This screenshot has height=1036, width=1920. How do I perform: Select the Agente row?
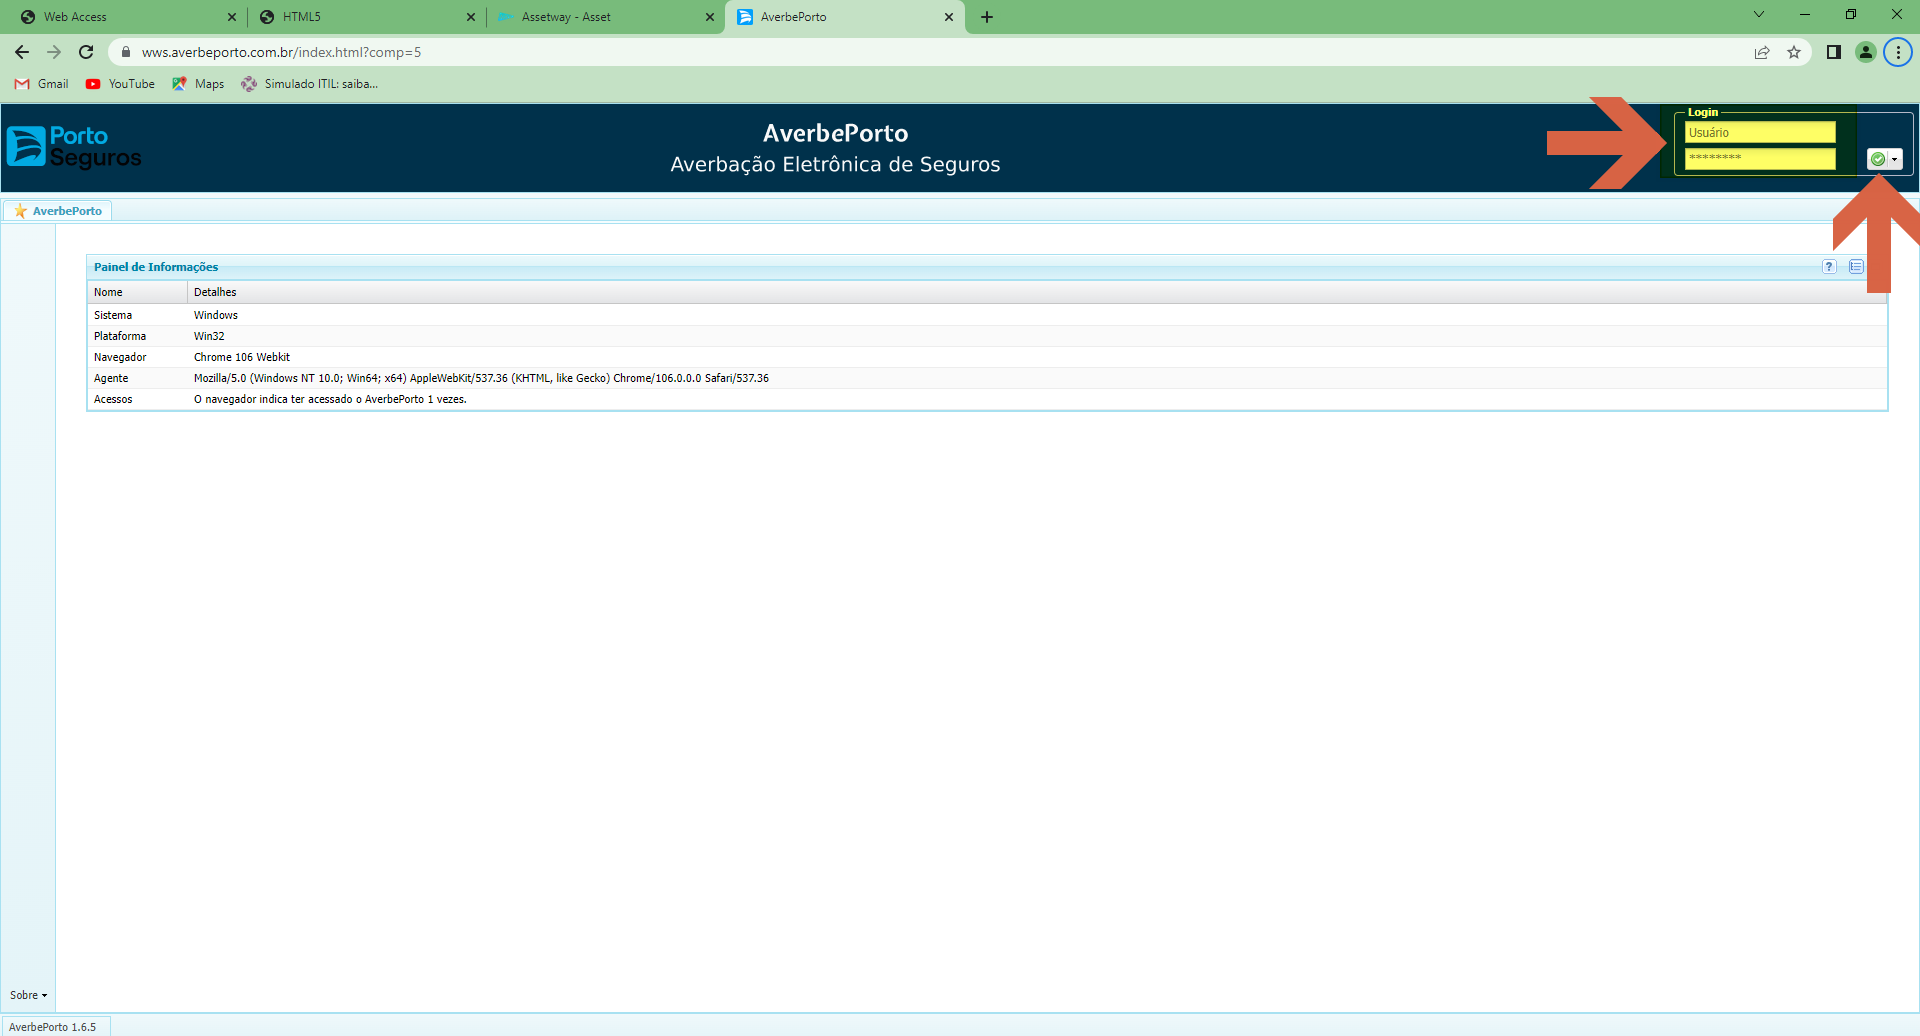click(x=987, y=378)
